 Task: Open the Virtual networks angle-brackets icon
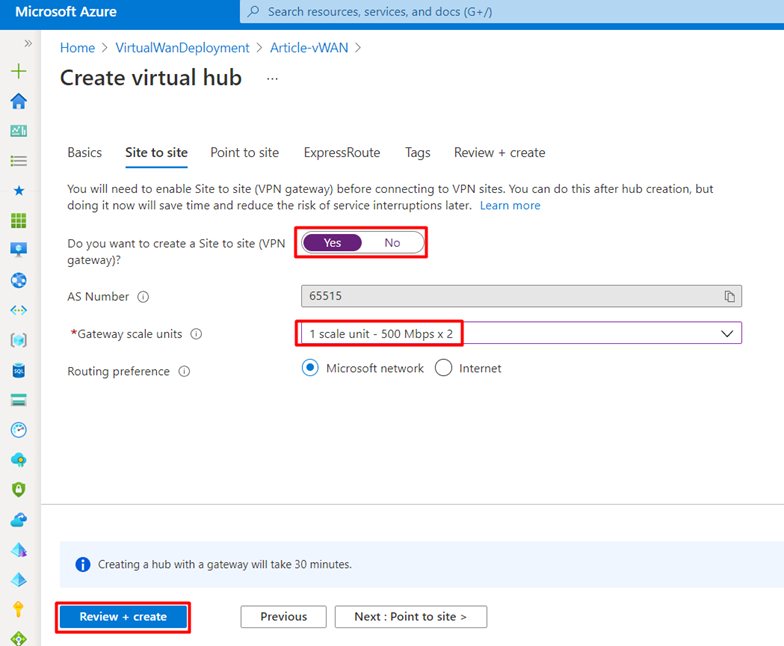[18, 310]
